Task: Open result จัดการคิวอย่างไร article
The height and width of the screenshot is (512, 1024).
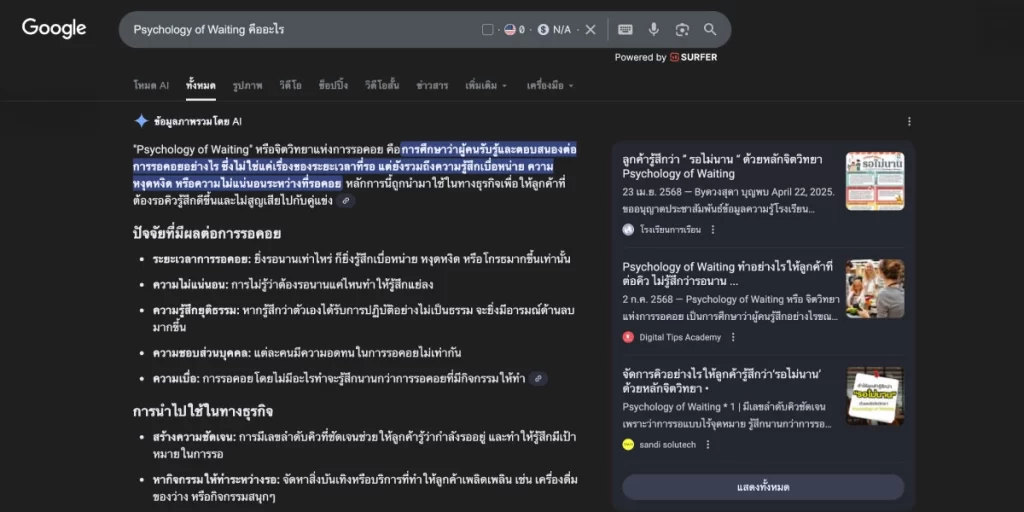Action: [x=722, y=381]
